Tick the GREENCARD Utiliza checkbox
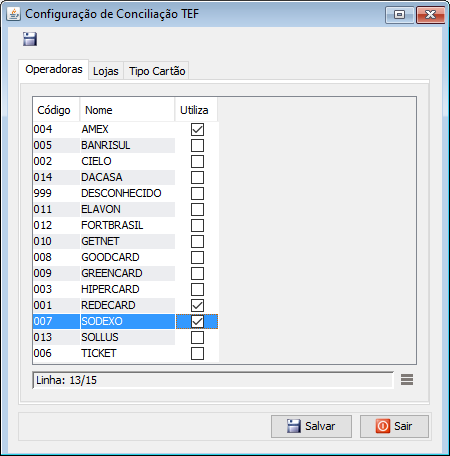450x456 pixels. click(197, 273)
